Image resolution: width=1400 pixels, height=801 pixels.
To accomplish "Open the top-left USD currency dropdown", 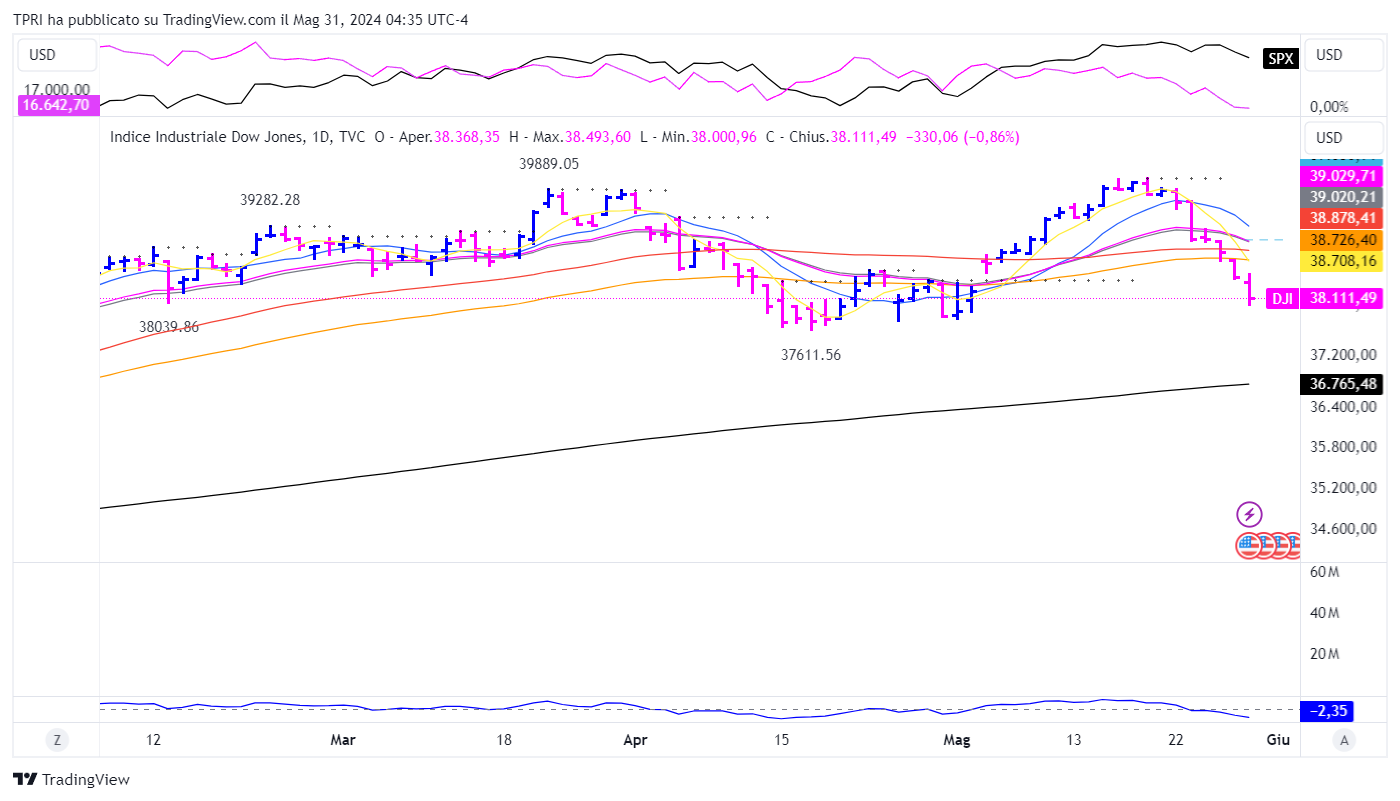I will point(56,55).
